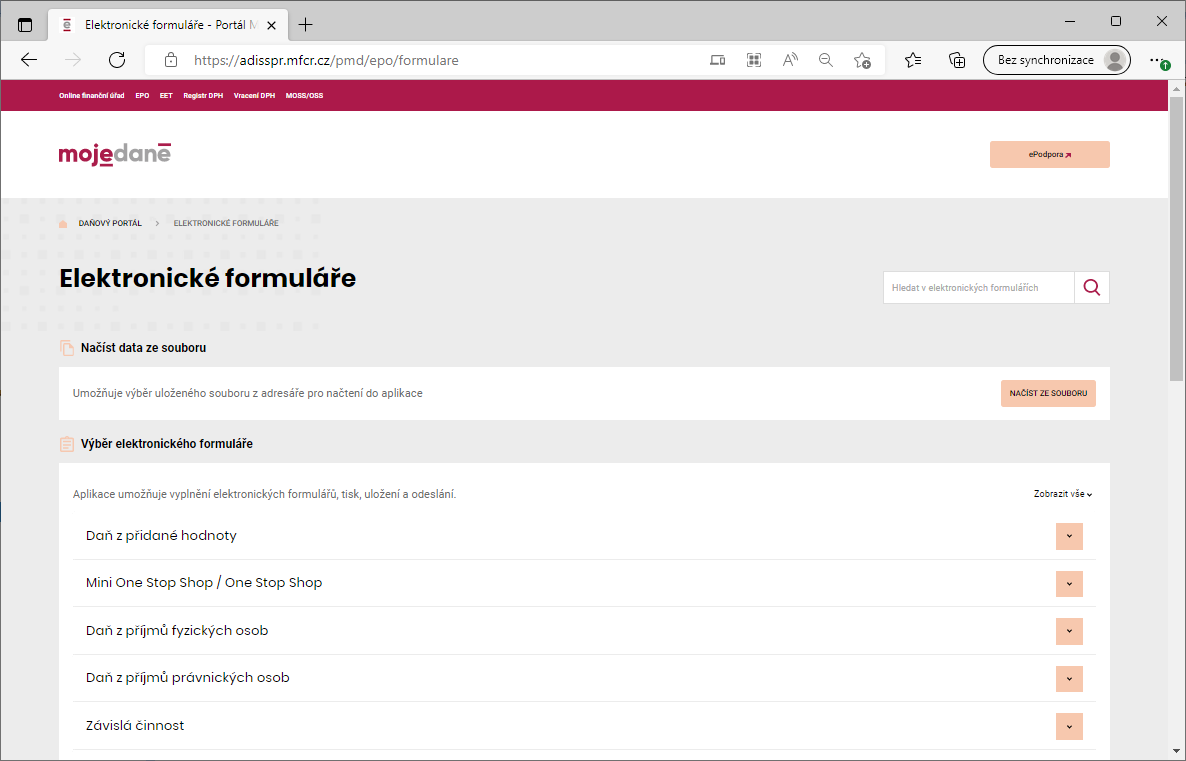Click the ELEKTRONICKÉ FORMULÁŘE breadcrumb
Image resolution: width=1186 pixels, height=761 pixels.
pyautogui.click(x=226, y=223)
